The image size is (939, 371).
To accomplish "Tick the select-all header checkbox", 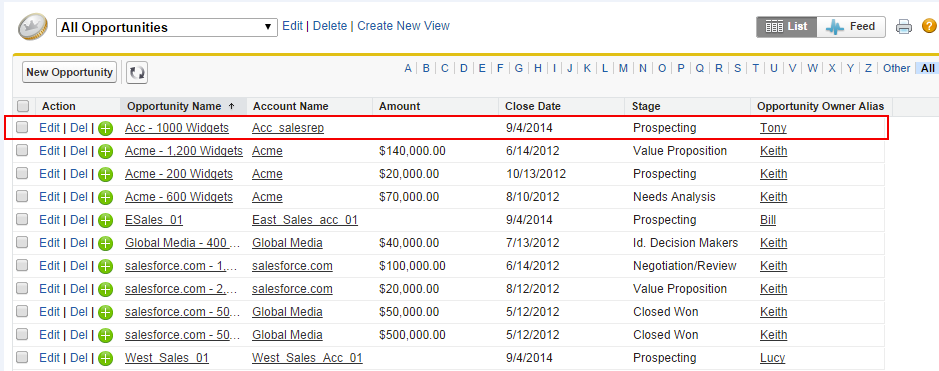I will 23,107.
